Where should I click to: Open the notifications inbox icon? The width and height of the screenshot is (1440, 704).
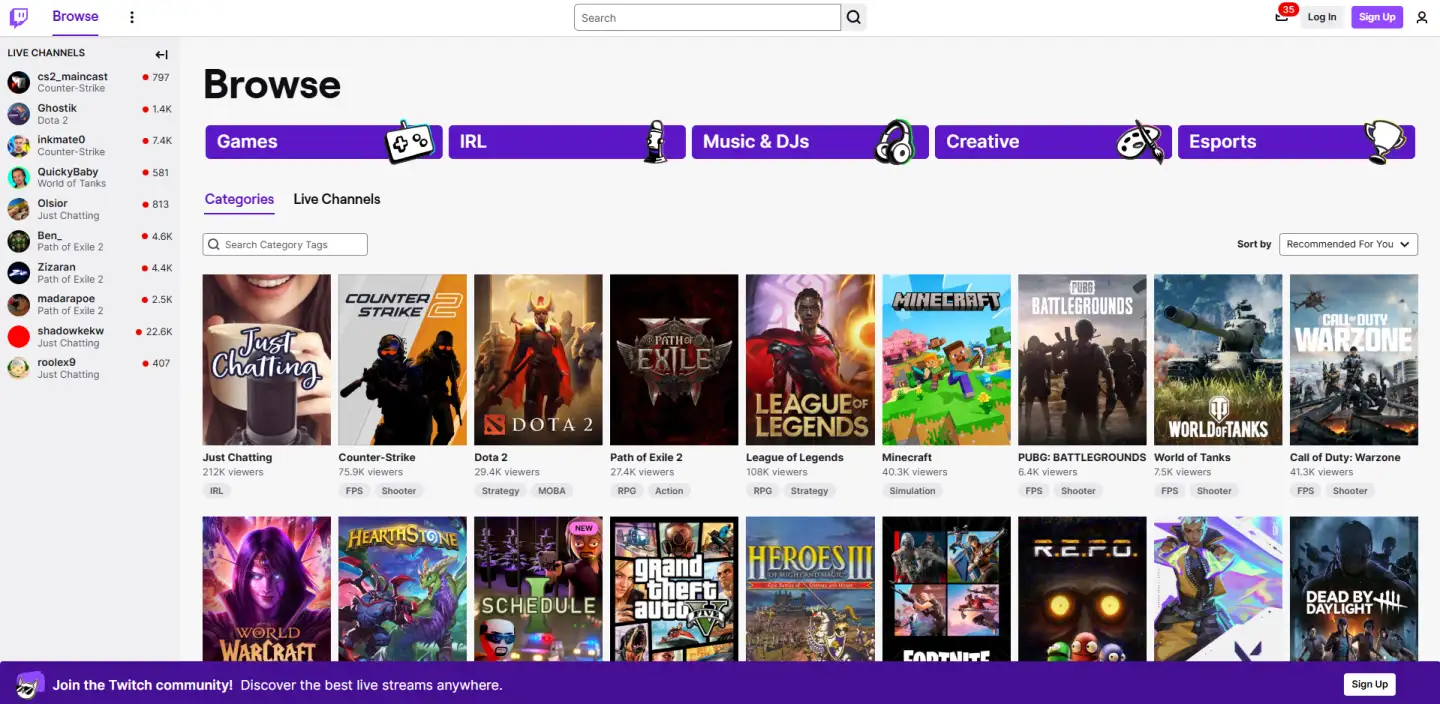tap(1282, 17)
